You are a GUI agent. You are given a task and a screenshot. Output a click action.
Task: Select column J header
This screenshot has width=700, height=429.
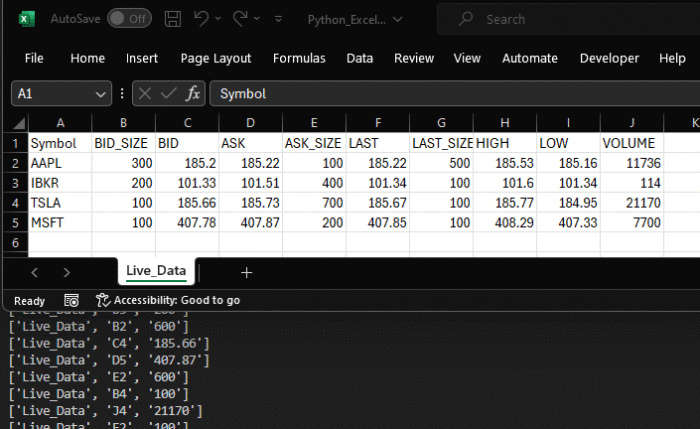[632, 123]
